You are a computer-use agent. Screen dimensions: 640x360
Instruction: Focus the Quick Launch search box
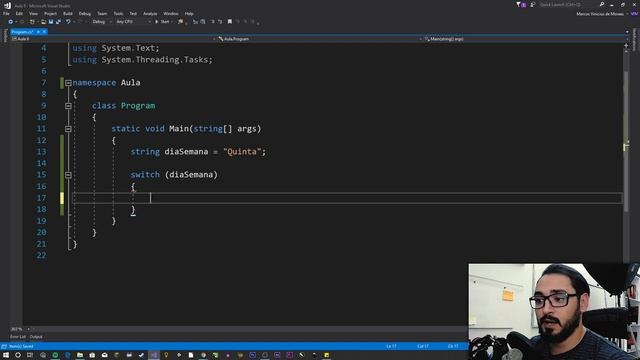[x=568, y=4]
